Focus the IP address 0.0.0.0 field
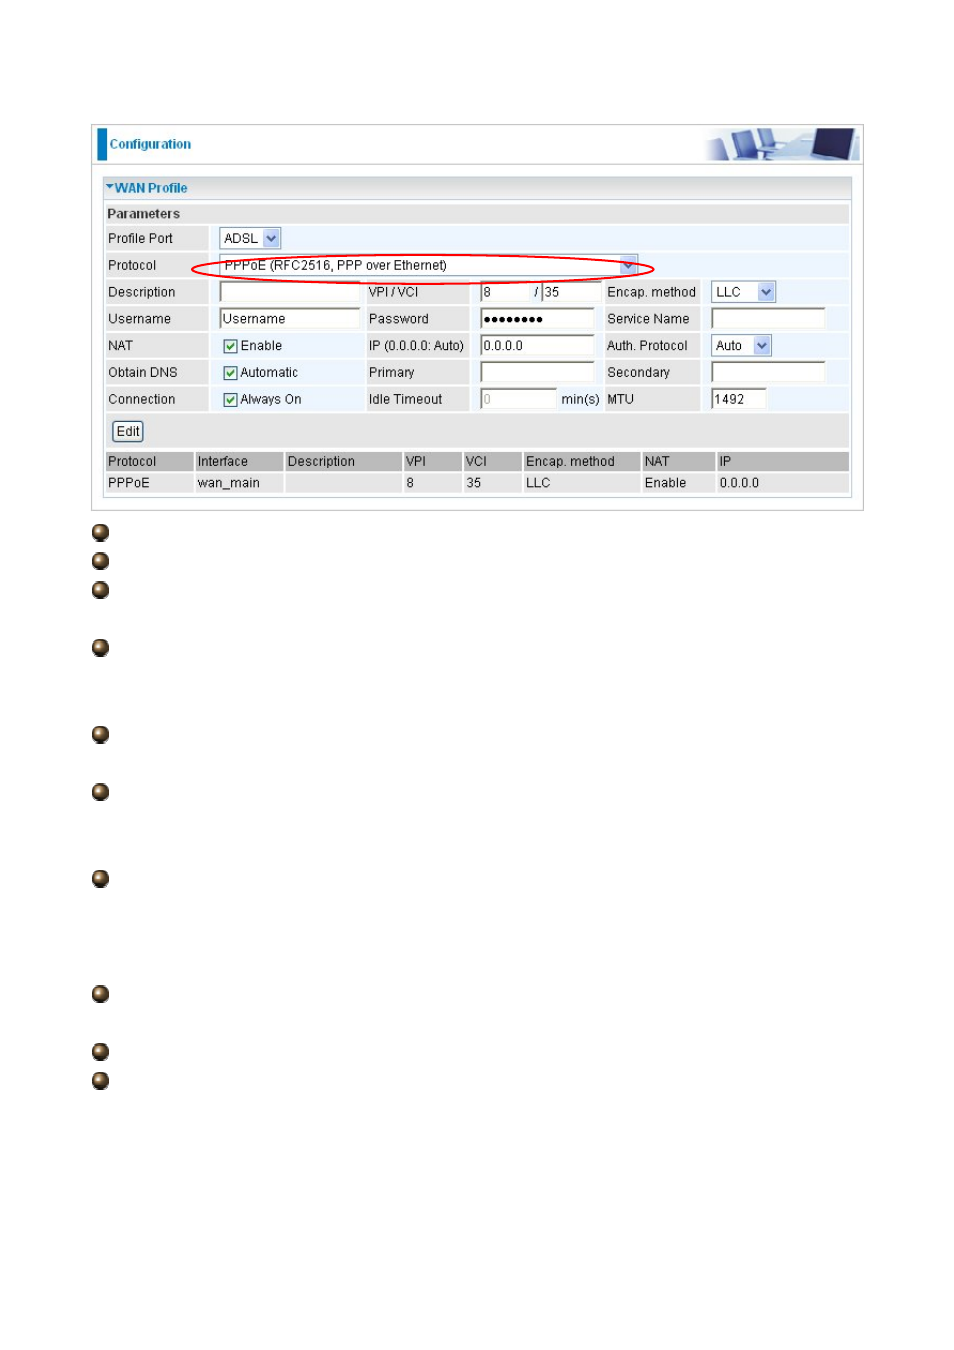 click(537, 345)
